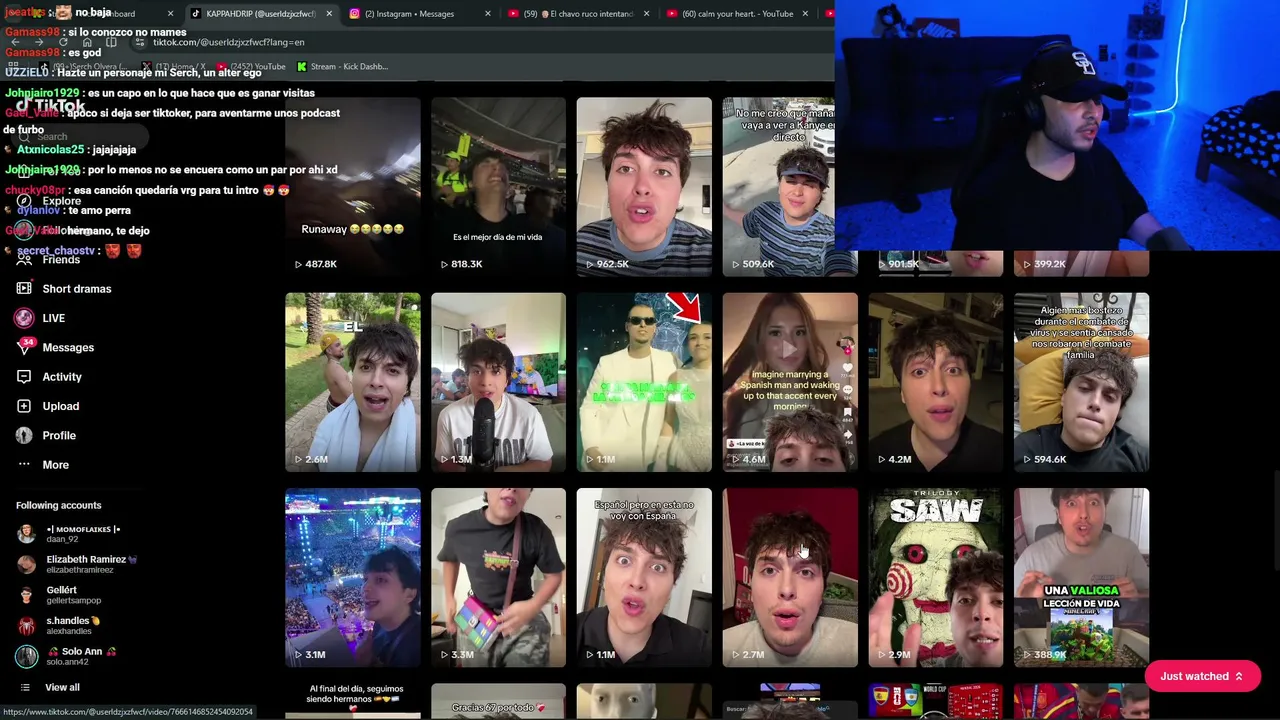Viewport: 1280px width, 720px height.
Task: Open Gellért avatar in Following accounts
Action: [x=26, y=595]
